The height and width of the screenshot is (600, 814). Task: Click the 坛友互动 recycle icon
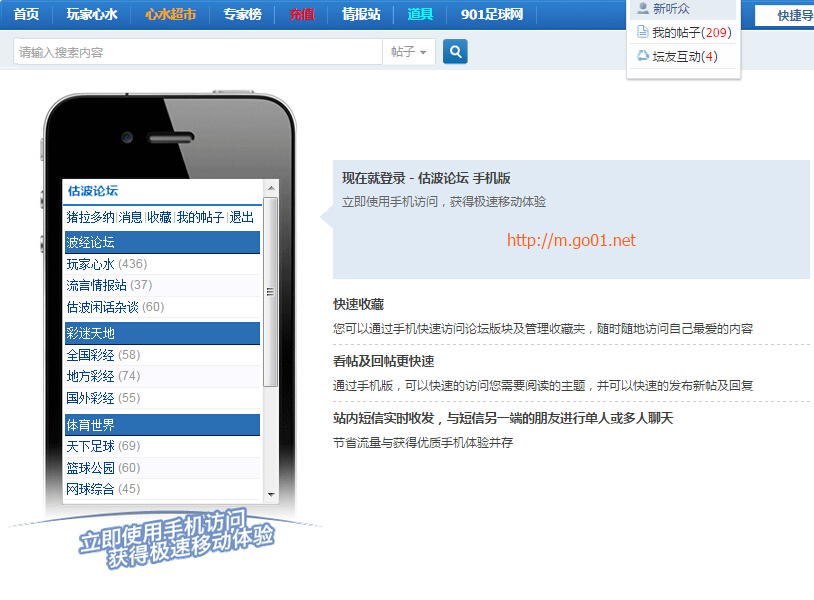click(x=643, y=56)
